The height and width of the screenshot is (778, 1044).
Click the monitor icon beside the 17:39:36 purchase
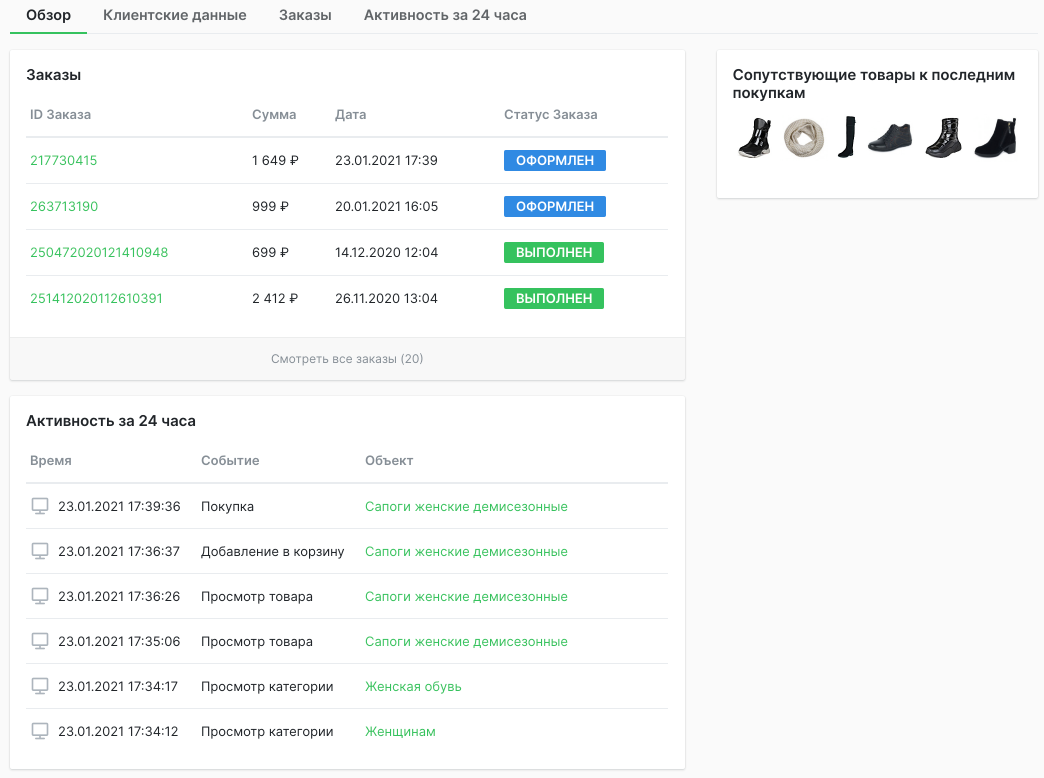(x=40, y=507)
